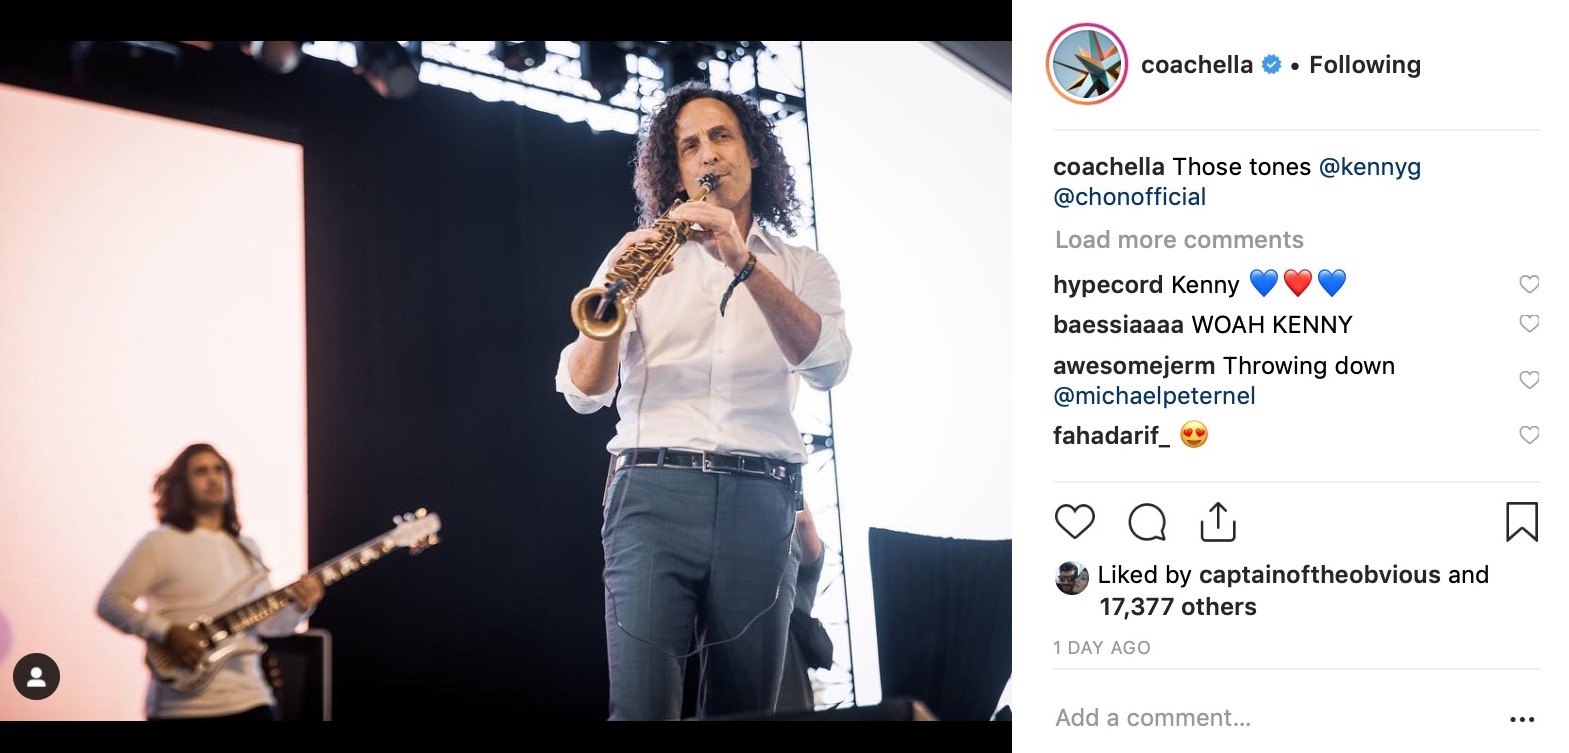Expand Load more comments

point(1179,240)
